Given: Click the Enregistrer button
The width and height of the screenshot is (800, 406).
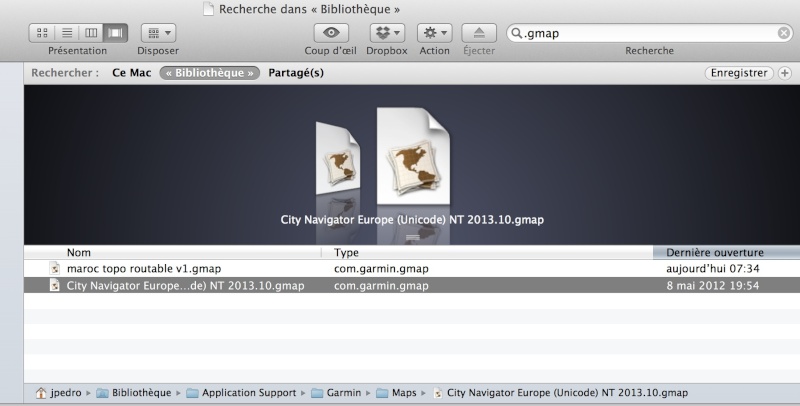Looking at the screenshot, I should 739,73.
